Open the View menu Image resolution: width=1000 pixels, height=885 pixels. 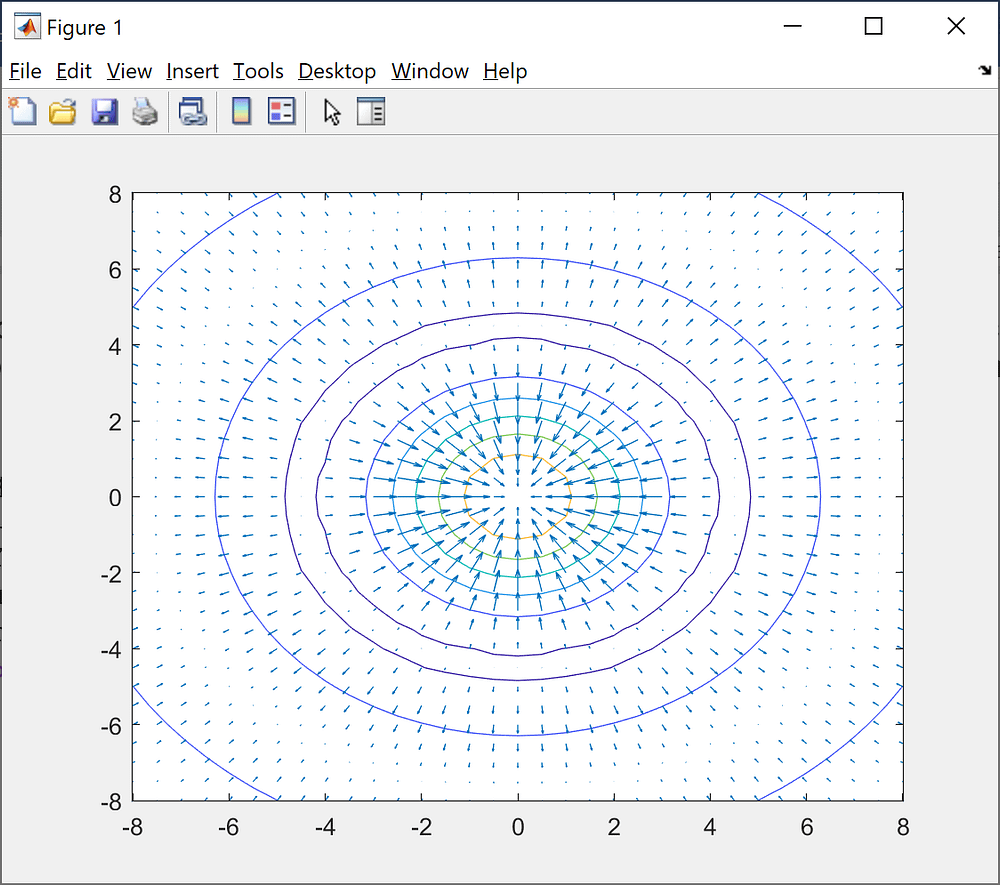point(129,71)
